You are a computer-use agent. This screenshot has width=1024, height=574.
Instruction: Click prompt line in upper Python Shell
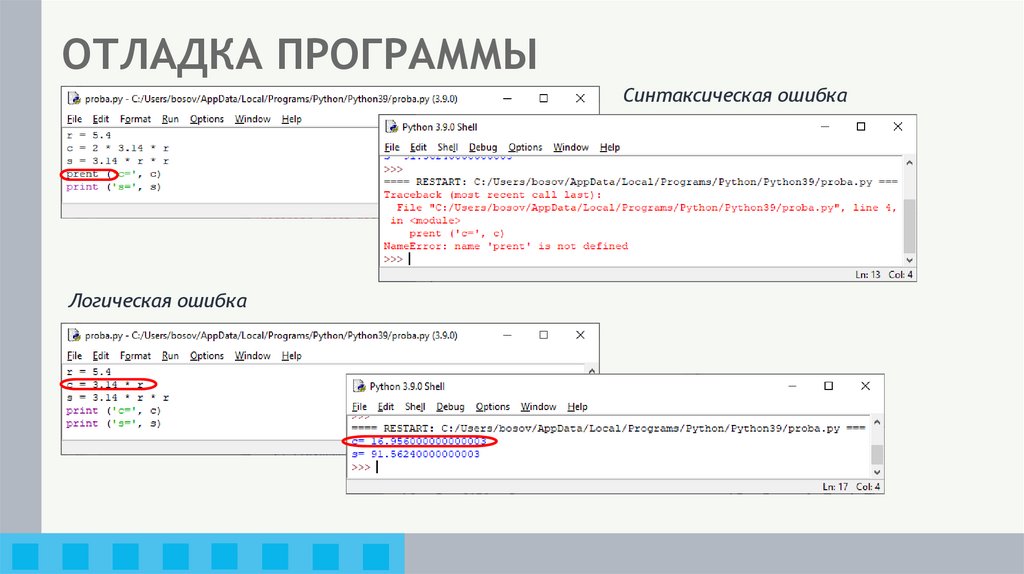pos(397,259)
